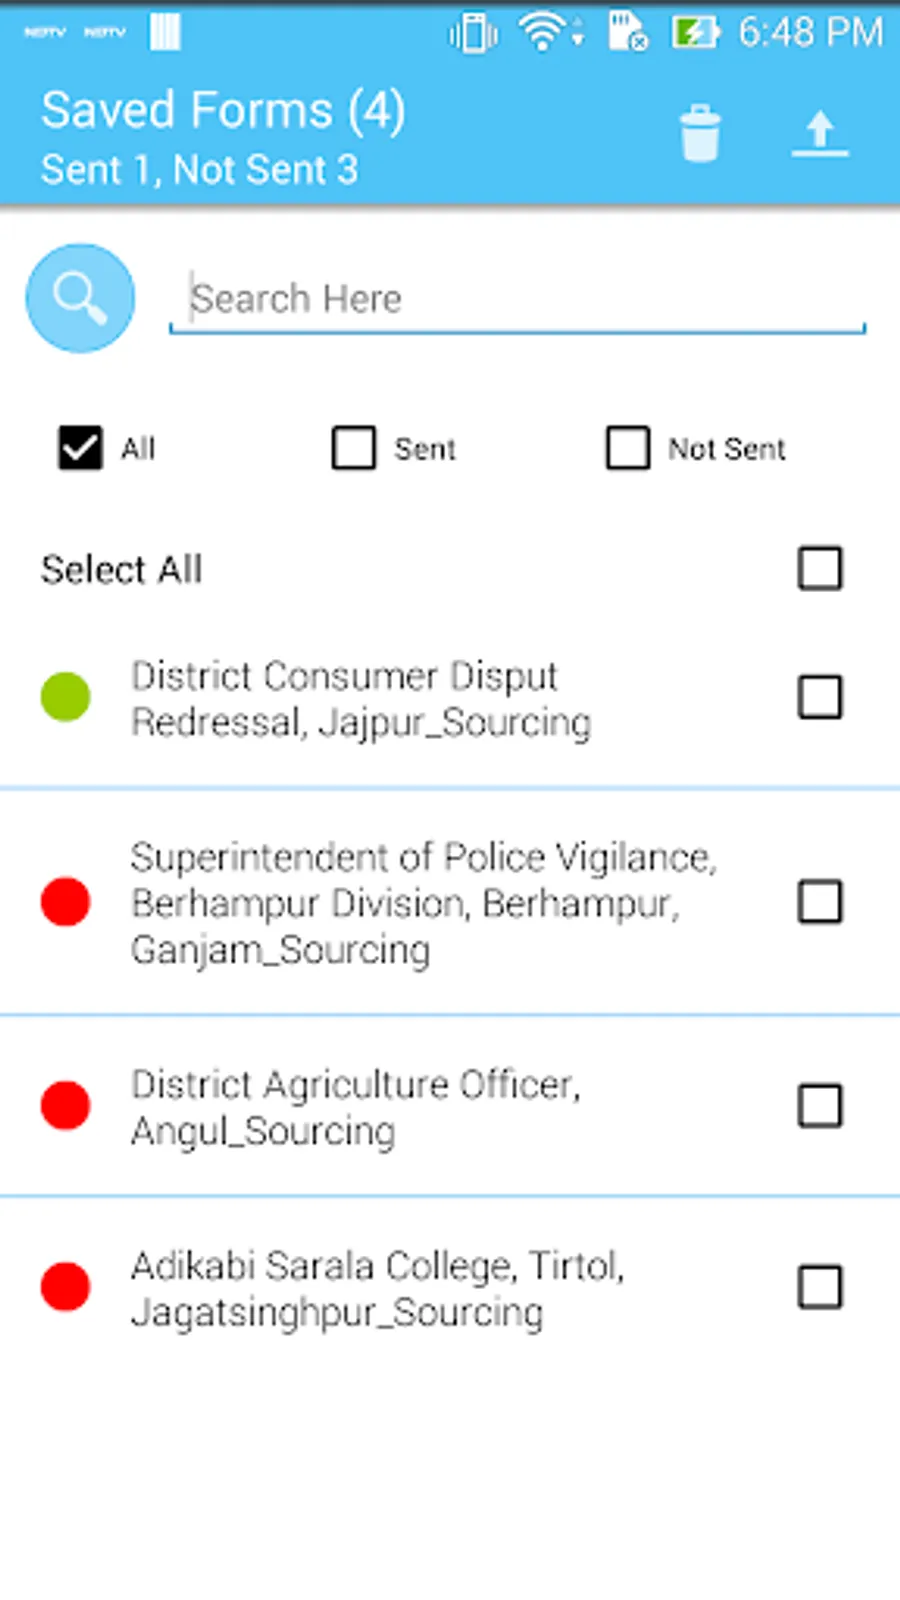Select District Agriculture Officer form checkbox
Screen dimensions: 900x1600
(820, 1106)
